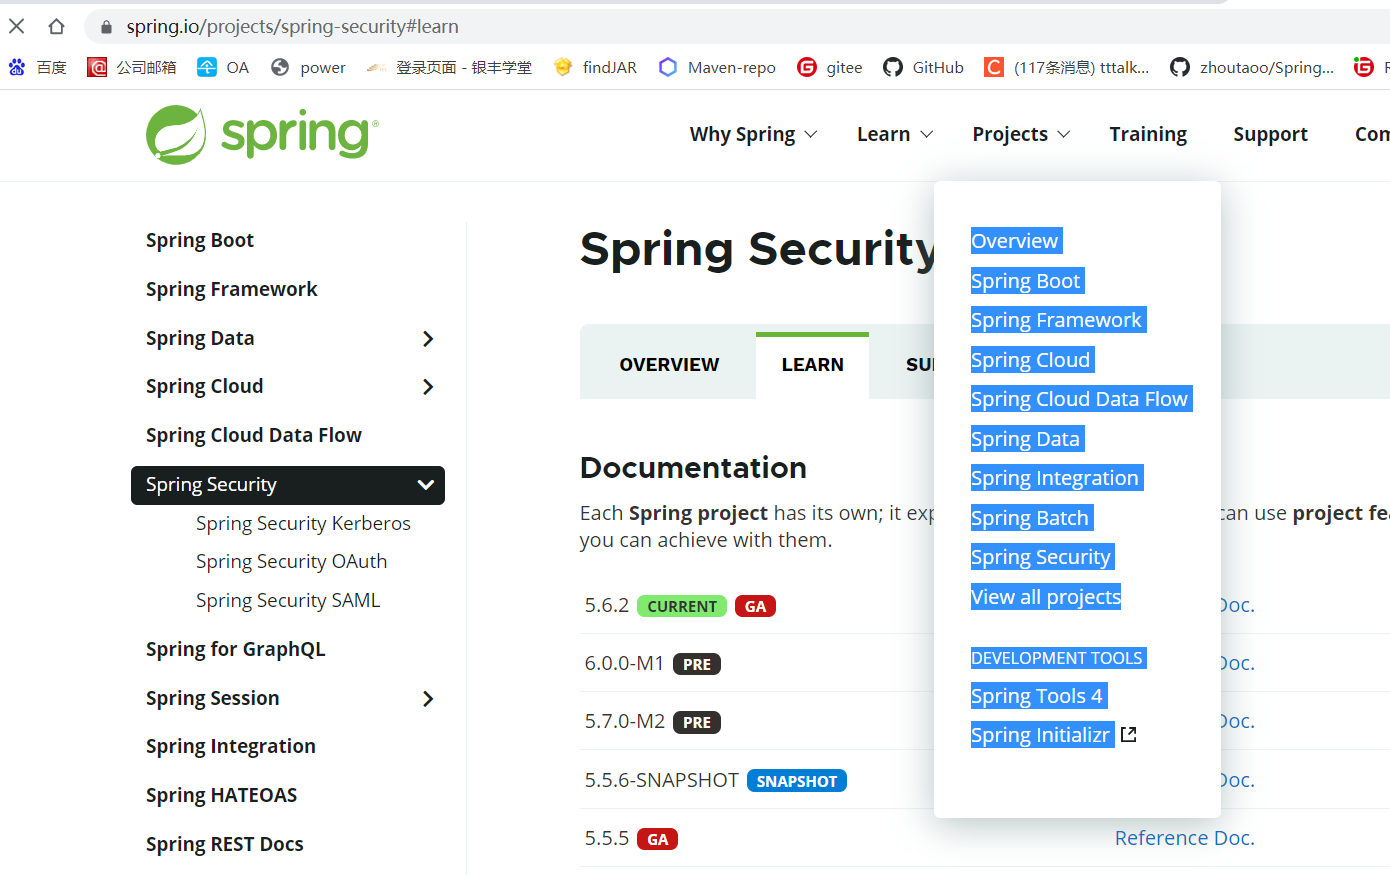Screen dimensions: 1390x875
Task: Open the Why Spring menu
Action: tap(753, 134)
